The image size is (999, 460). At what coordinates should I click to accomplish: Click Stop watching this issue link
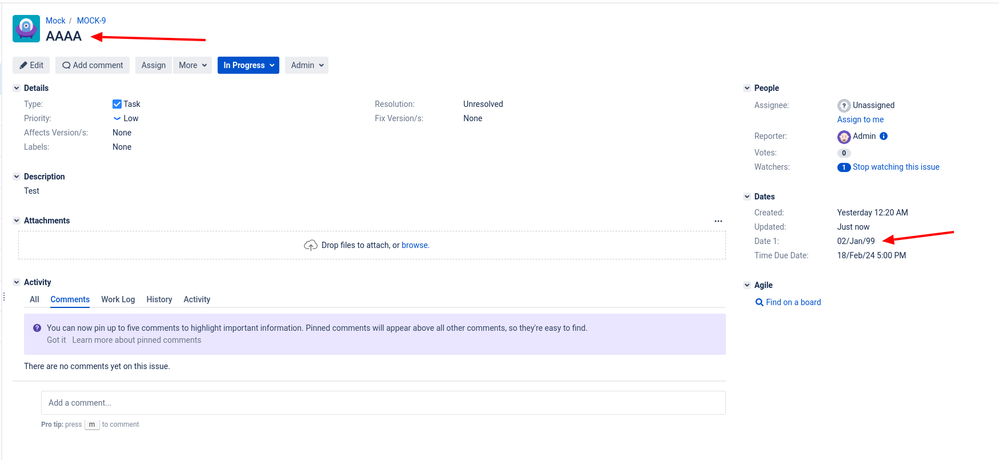coord(896,167)
